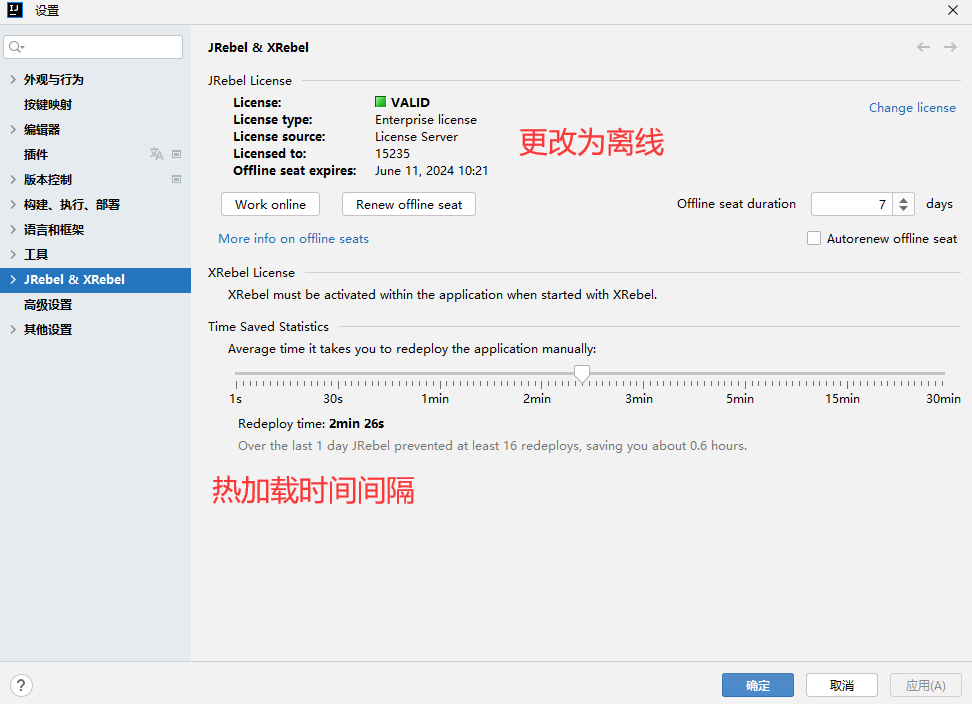Click the Work online button
This screenshot has width=972, height=704.
pyautogui.click(x=270, y=204)
